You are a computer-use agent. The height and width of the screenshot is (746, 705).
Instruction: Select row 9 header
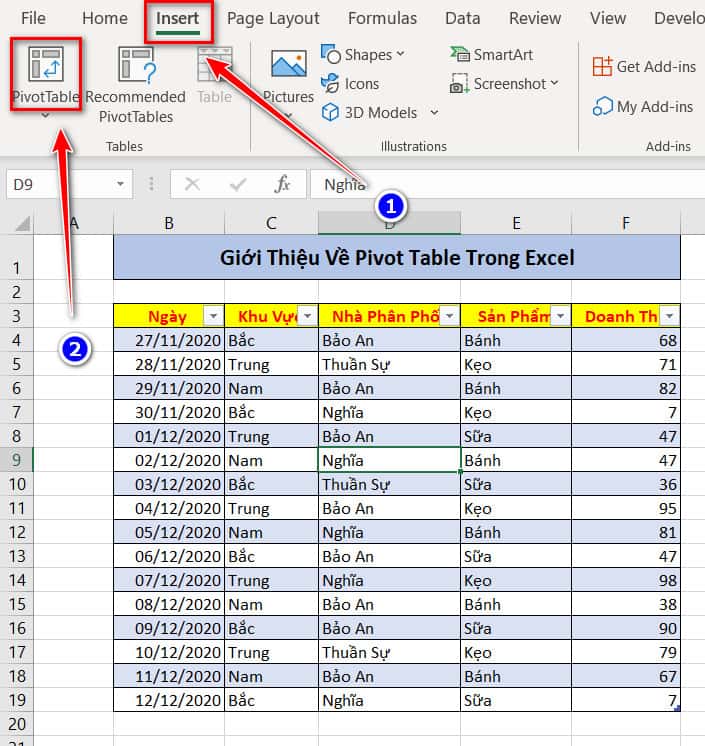(17, 460)
